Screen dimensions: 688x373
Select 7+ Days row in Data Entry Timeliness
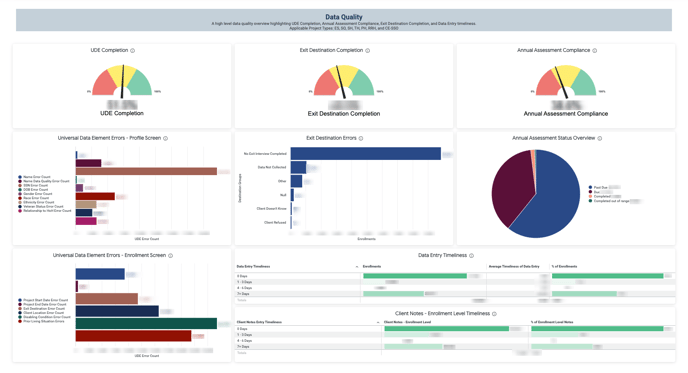coord(455,294)
